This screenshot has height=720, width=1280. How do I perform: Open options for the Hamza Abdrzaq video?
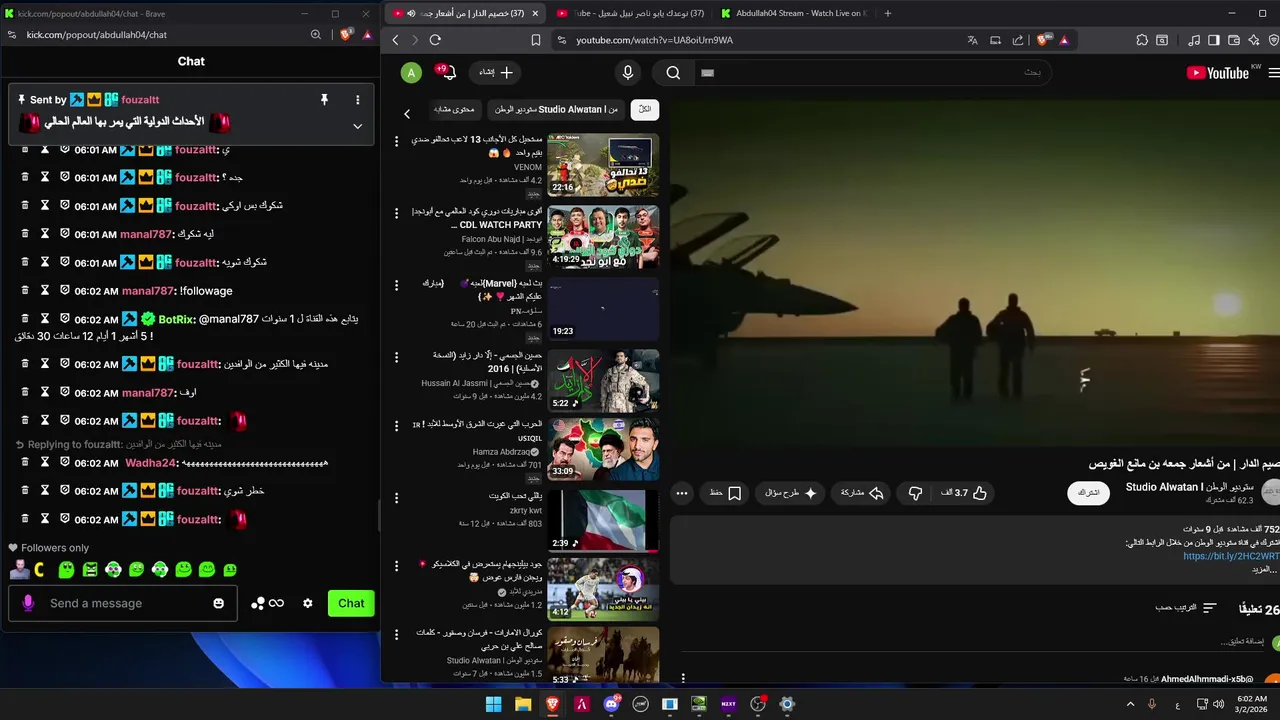[x=397, y=426]
